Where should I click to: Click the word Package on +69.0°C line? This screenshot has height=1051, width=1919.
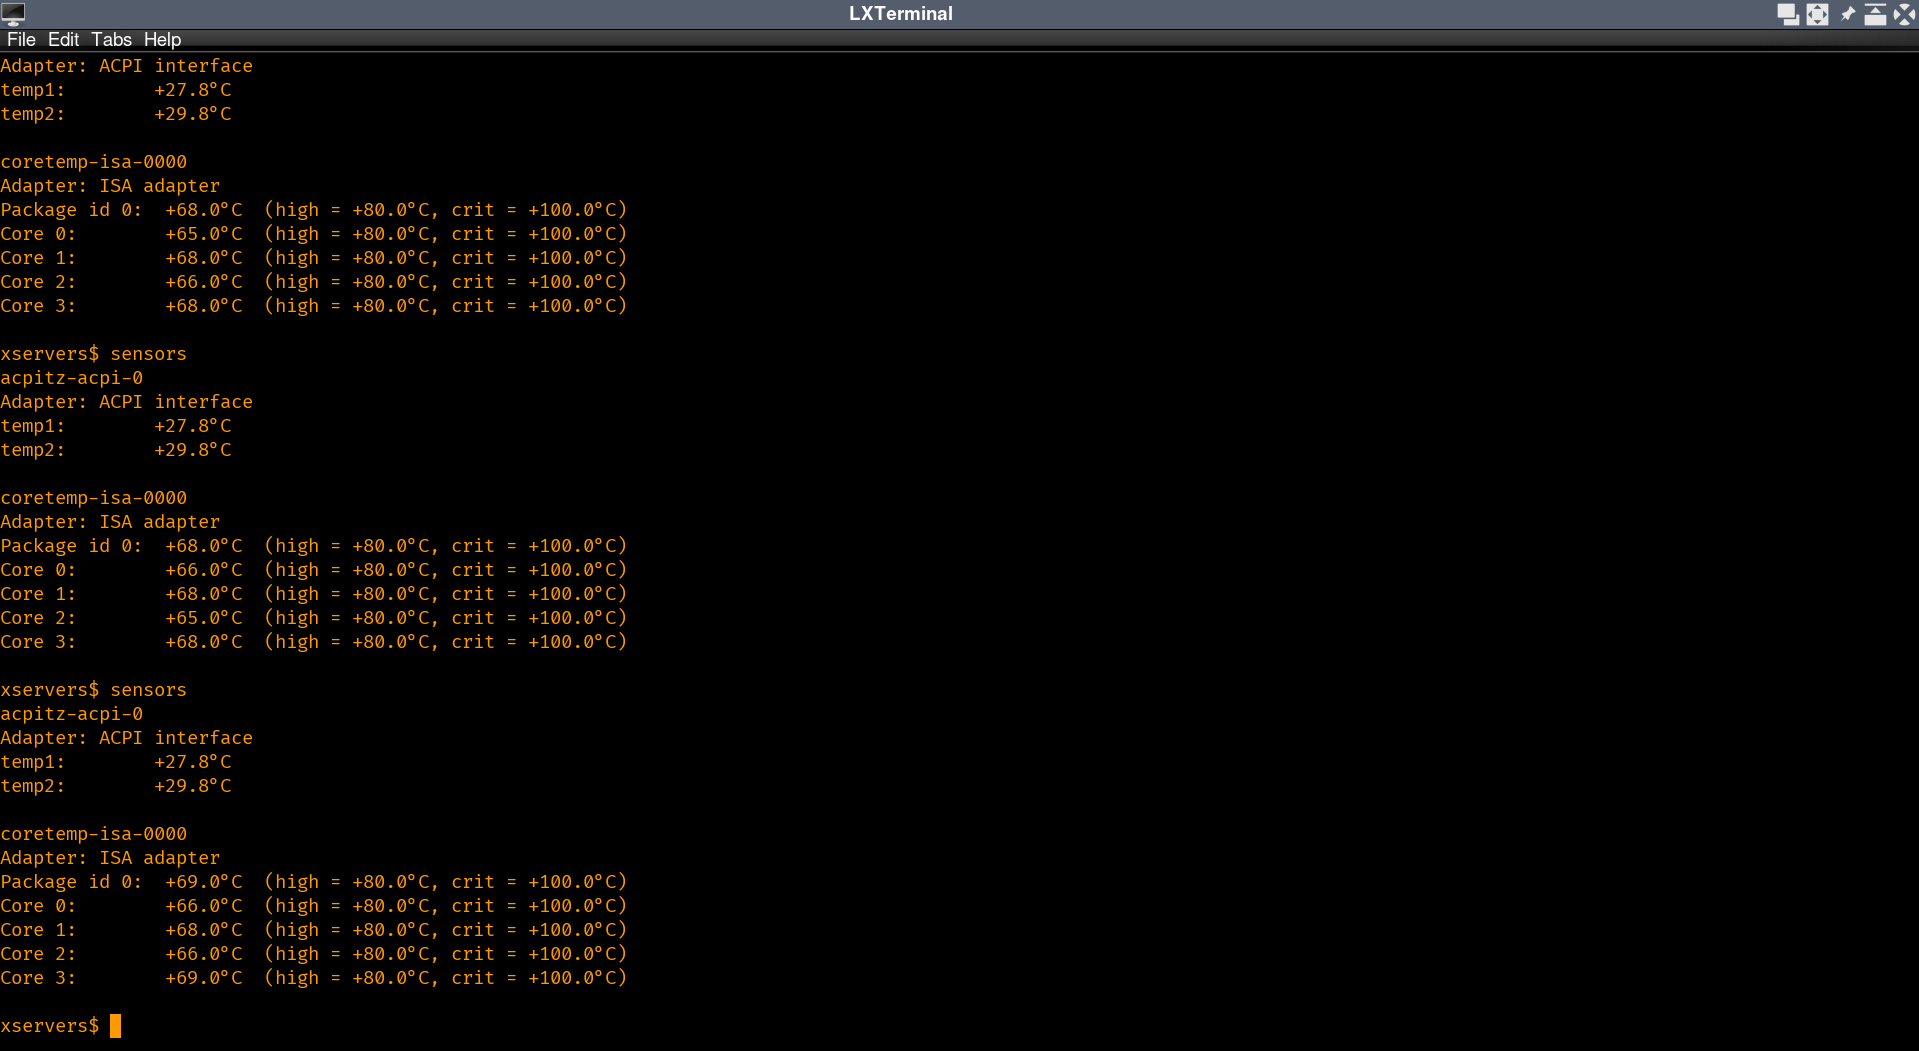pyautogui.click(x=39, y=882)
